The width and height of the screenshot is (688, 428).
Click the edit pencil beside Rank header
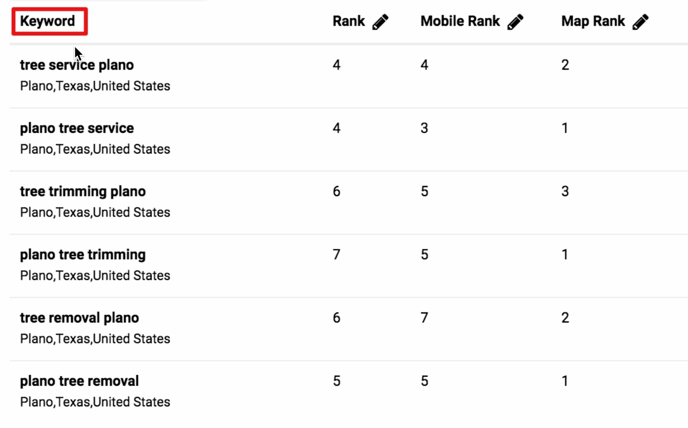380,22
